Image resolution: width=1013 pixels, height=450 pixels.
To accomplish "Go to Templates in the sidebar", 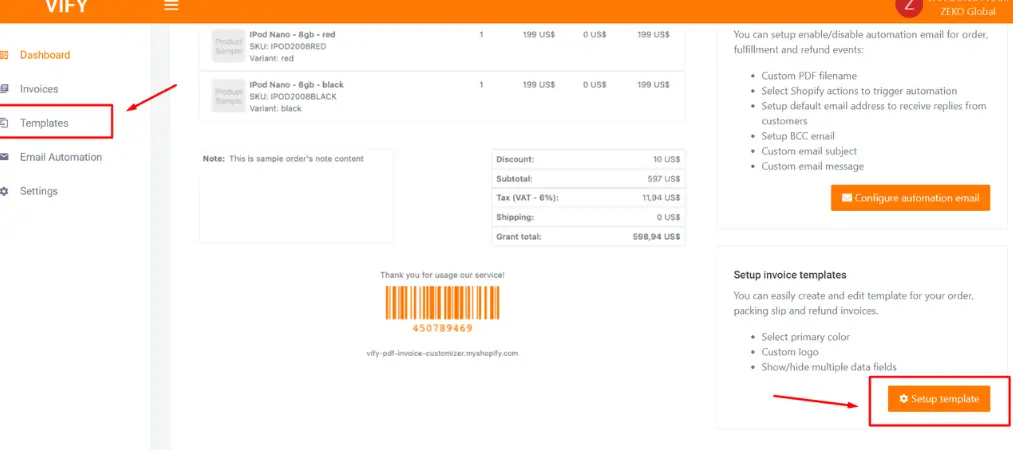I will point(44,123).
